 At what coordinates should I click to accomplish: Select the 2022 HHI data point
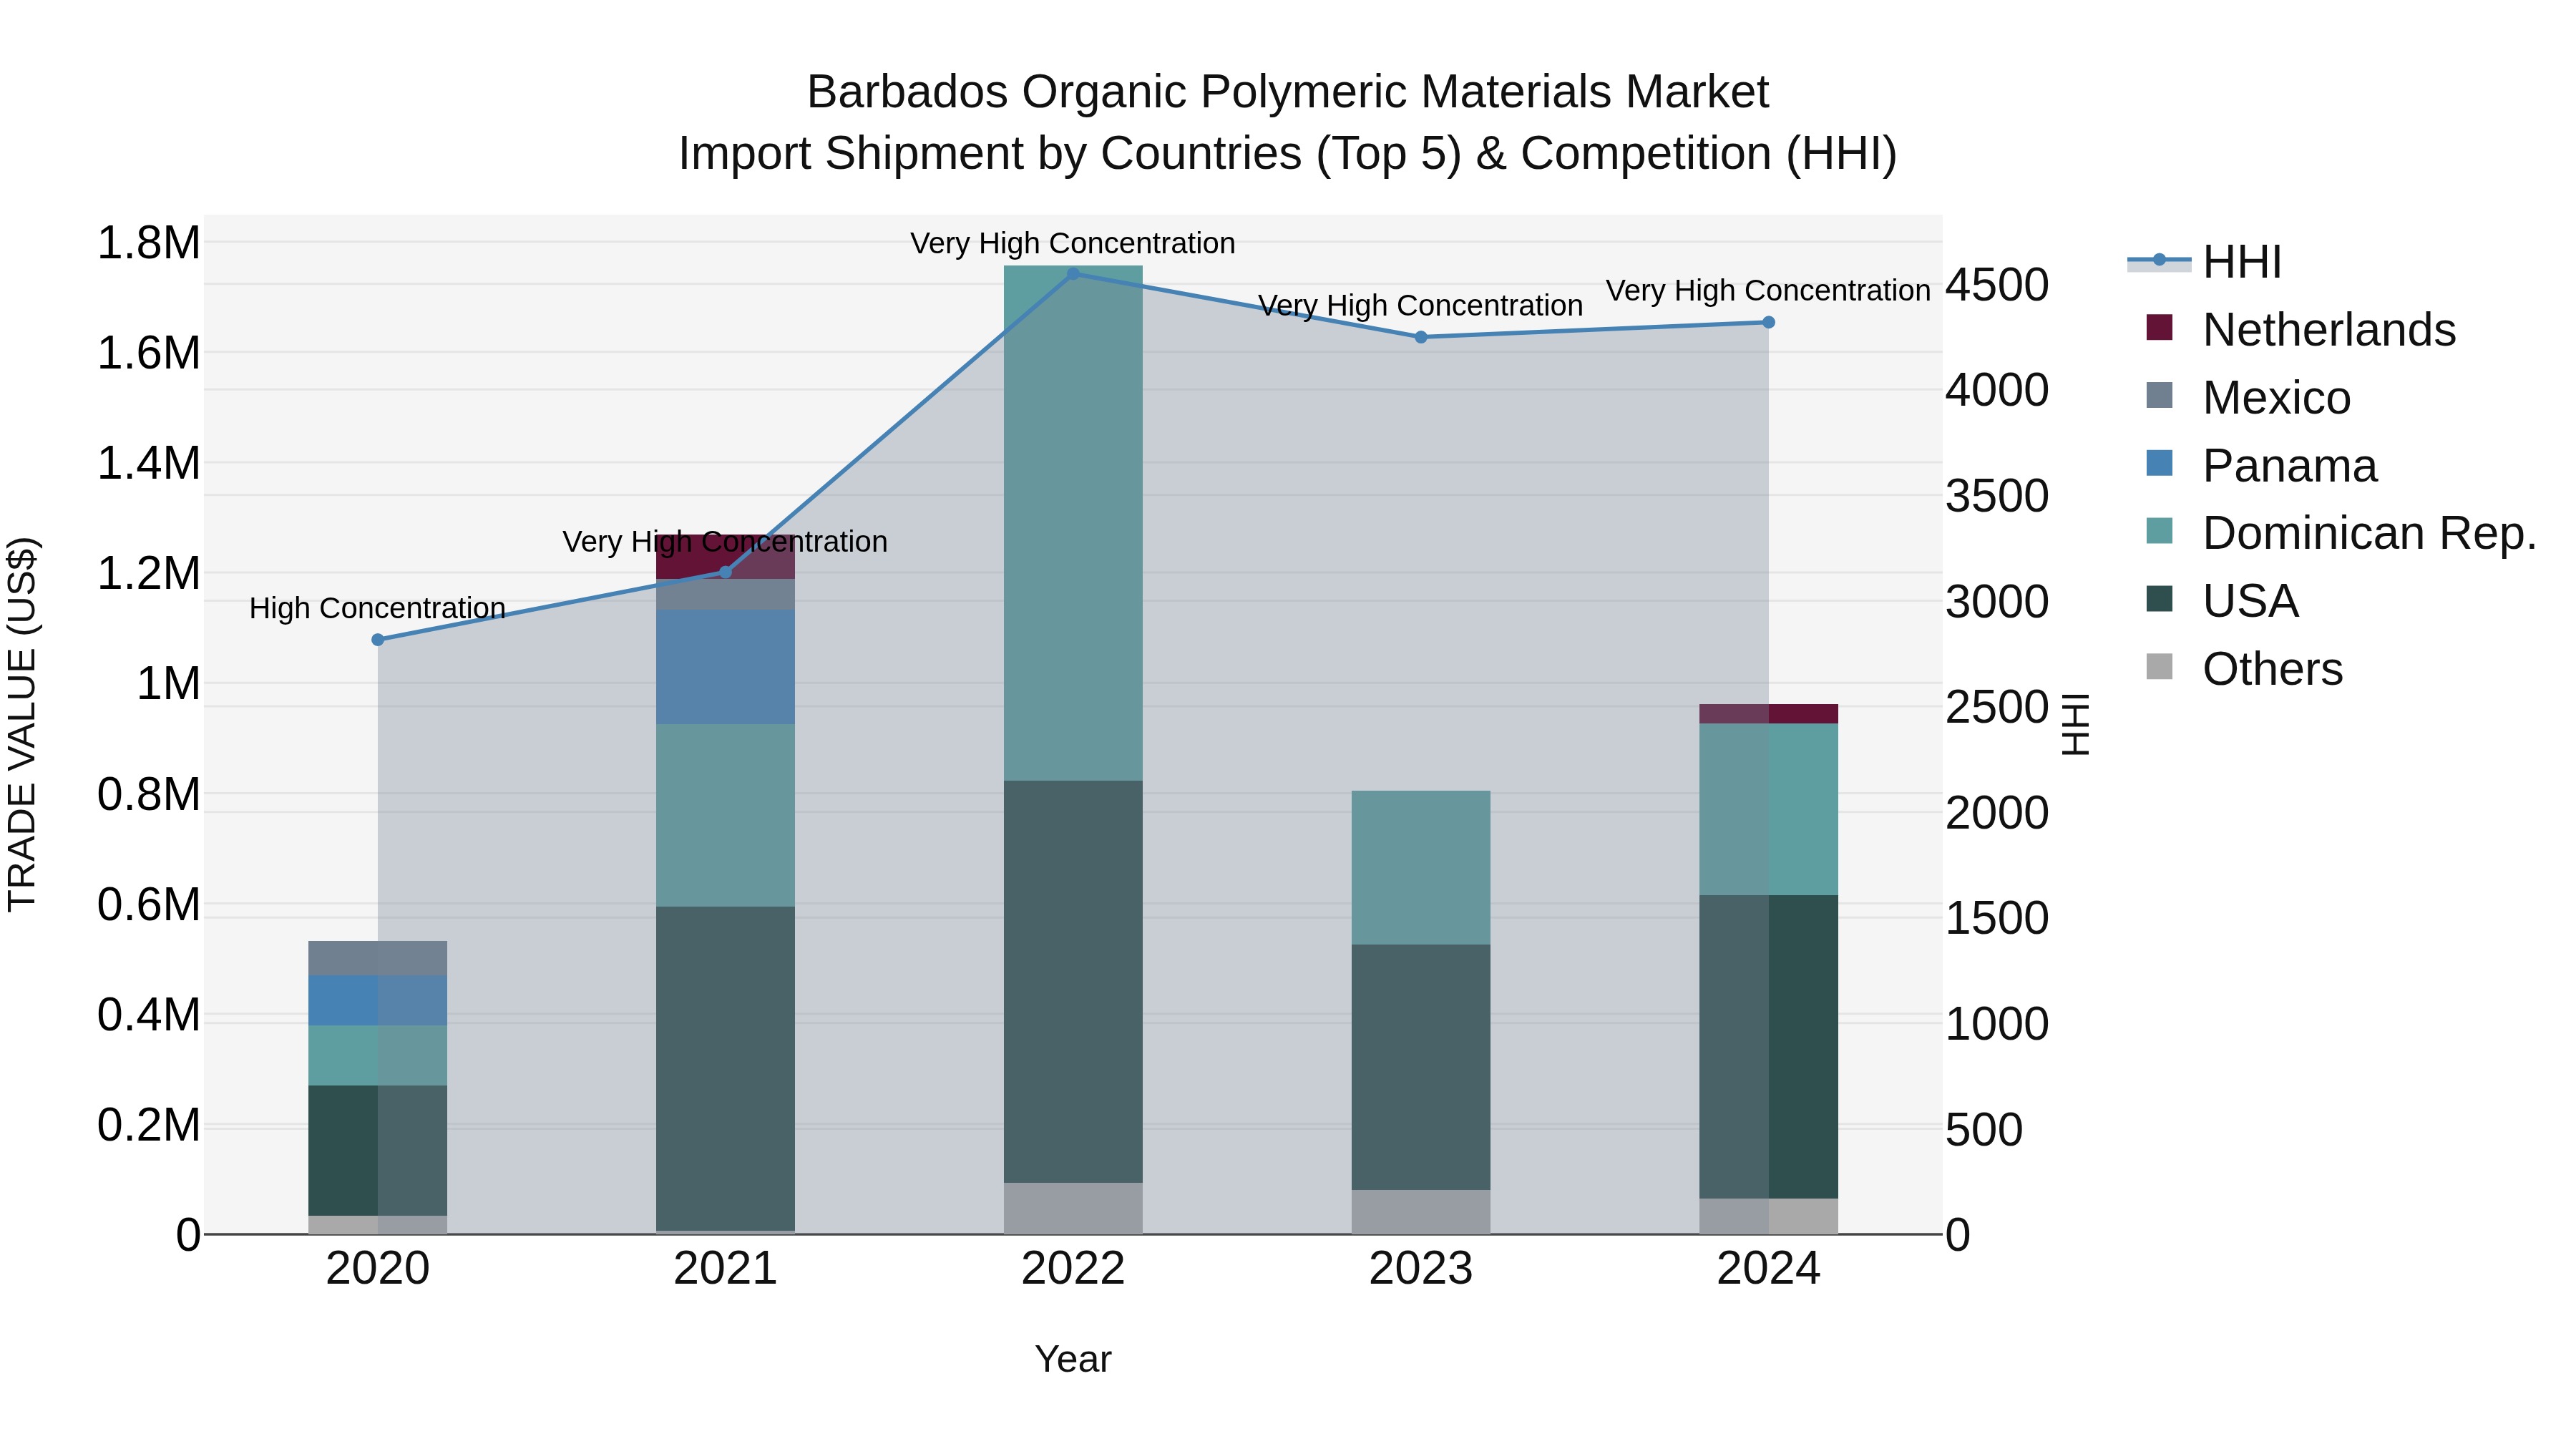click(x=1073, y=274)
